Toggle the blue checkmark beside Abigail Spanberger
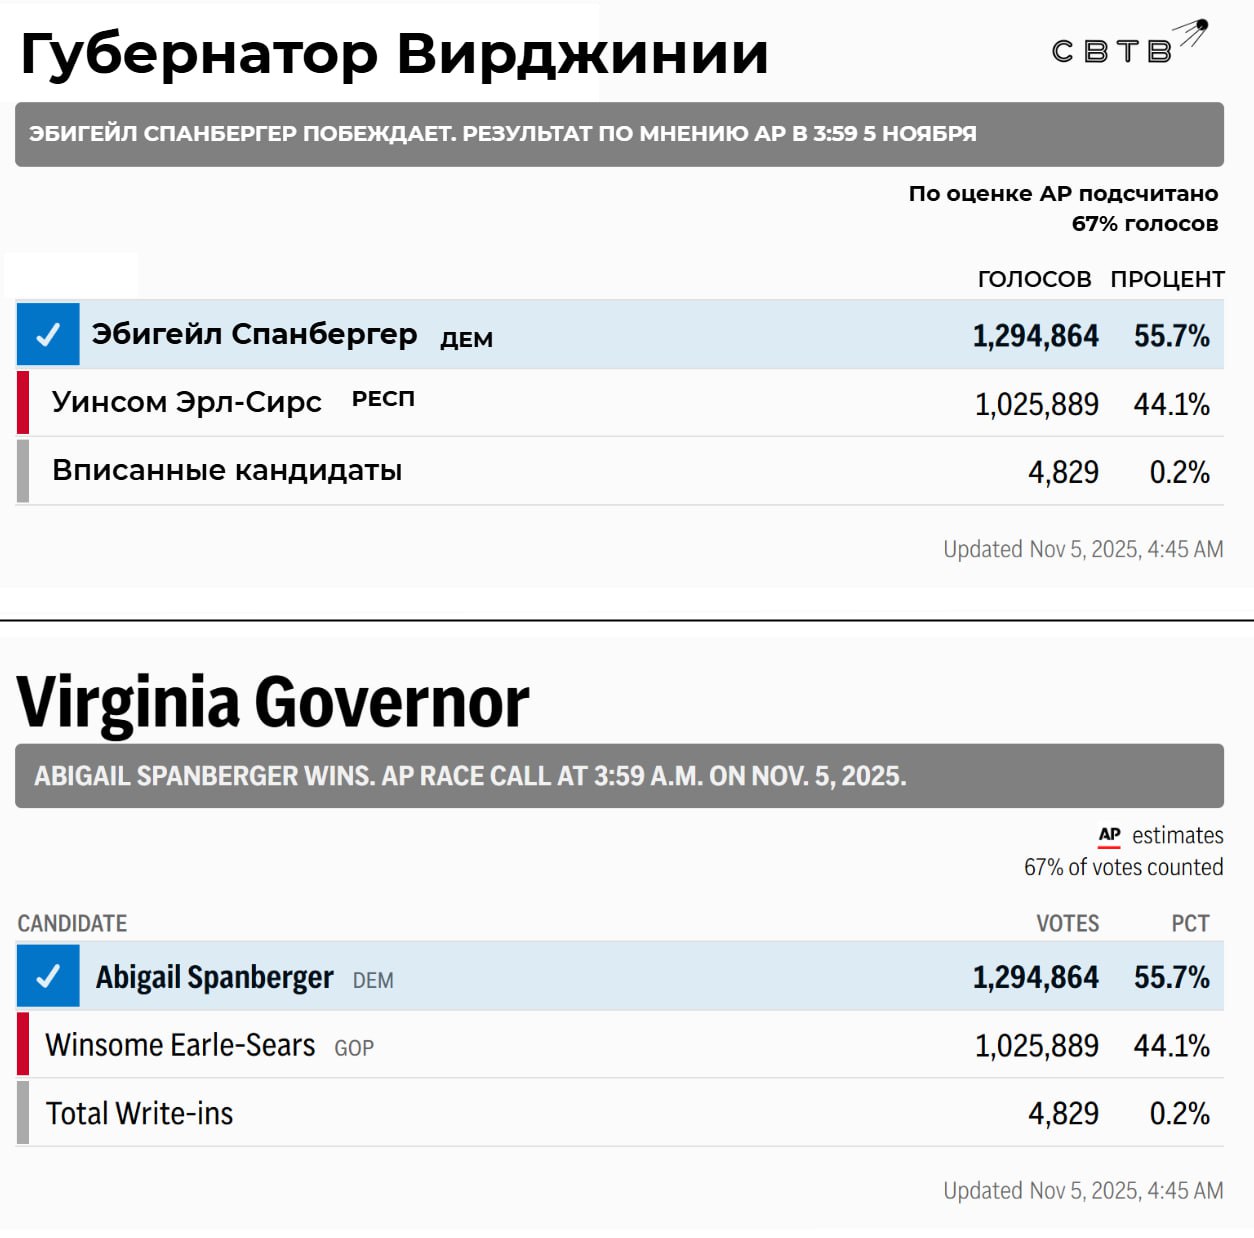Image resolution: width=1254 pixels, height=1238 pixels. (48, 976)
